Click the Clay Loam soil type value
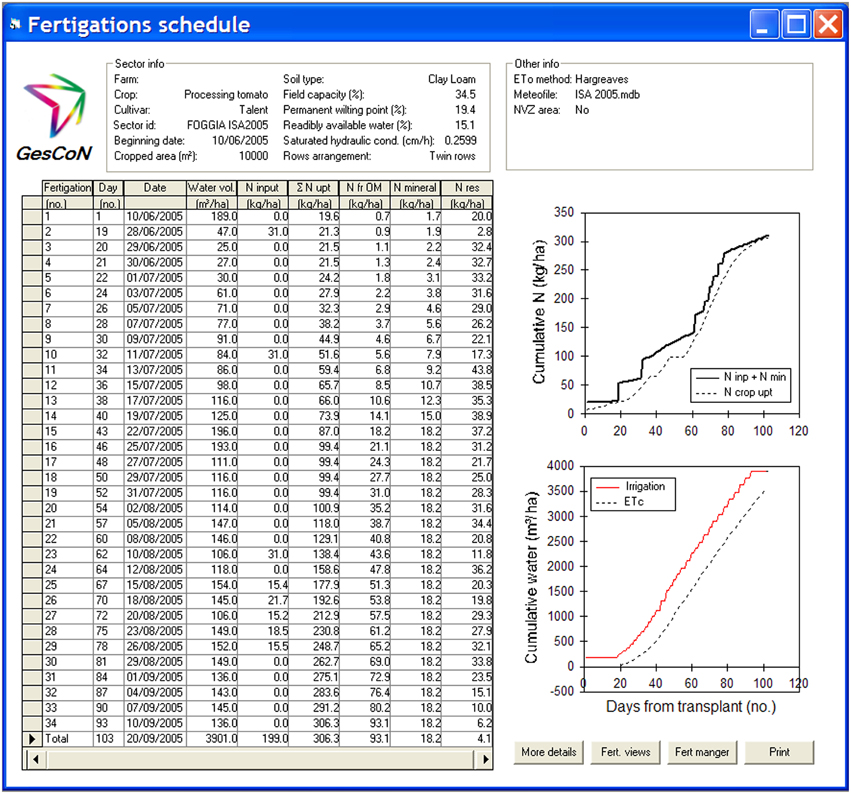The image size is (851, 794). 452,79
